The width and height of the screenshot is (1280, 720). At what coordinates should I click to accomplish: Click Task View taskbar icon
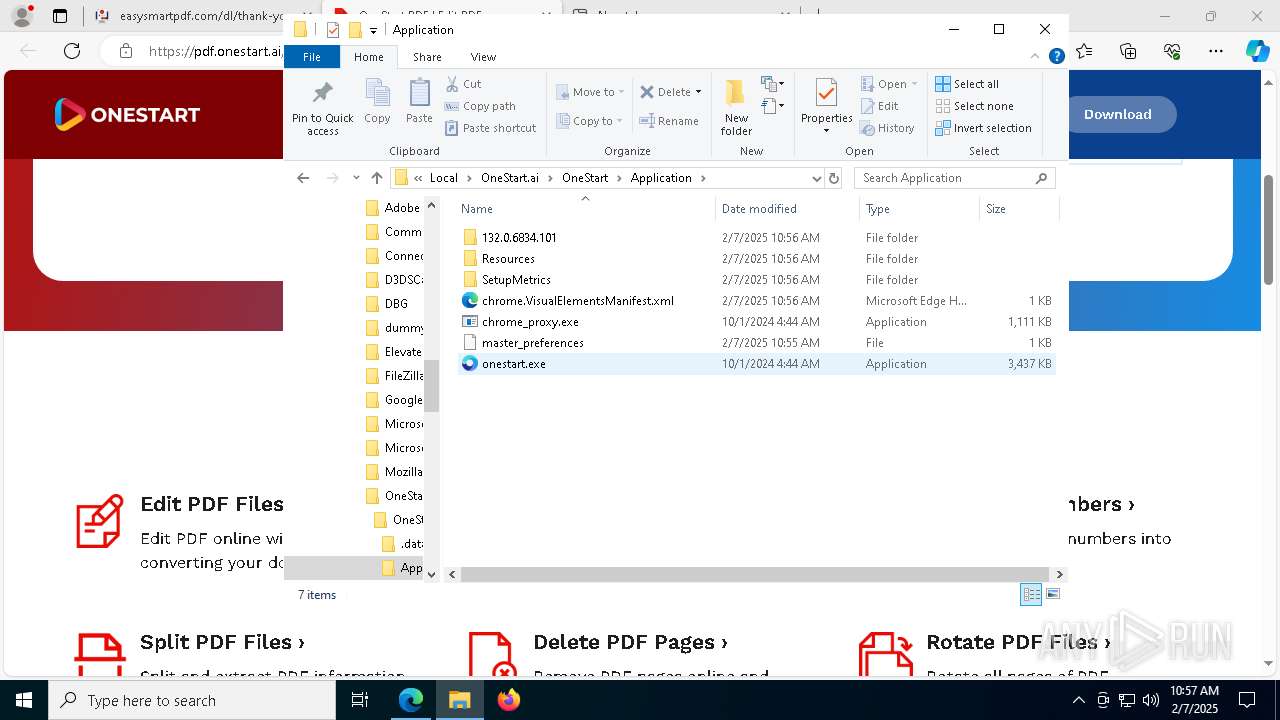pyautogui.click(x=361, y=700)
